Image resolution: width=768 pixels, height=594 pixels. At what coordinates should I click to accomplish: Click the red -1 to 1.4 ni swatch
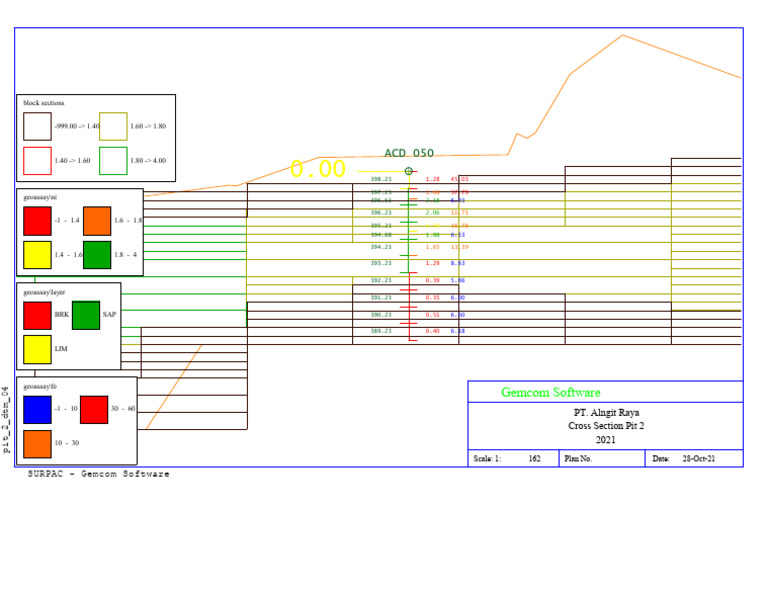tap(37, 221)
